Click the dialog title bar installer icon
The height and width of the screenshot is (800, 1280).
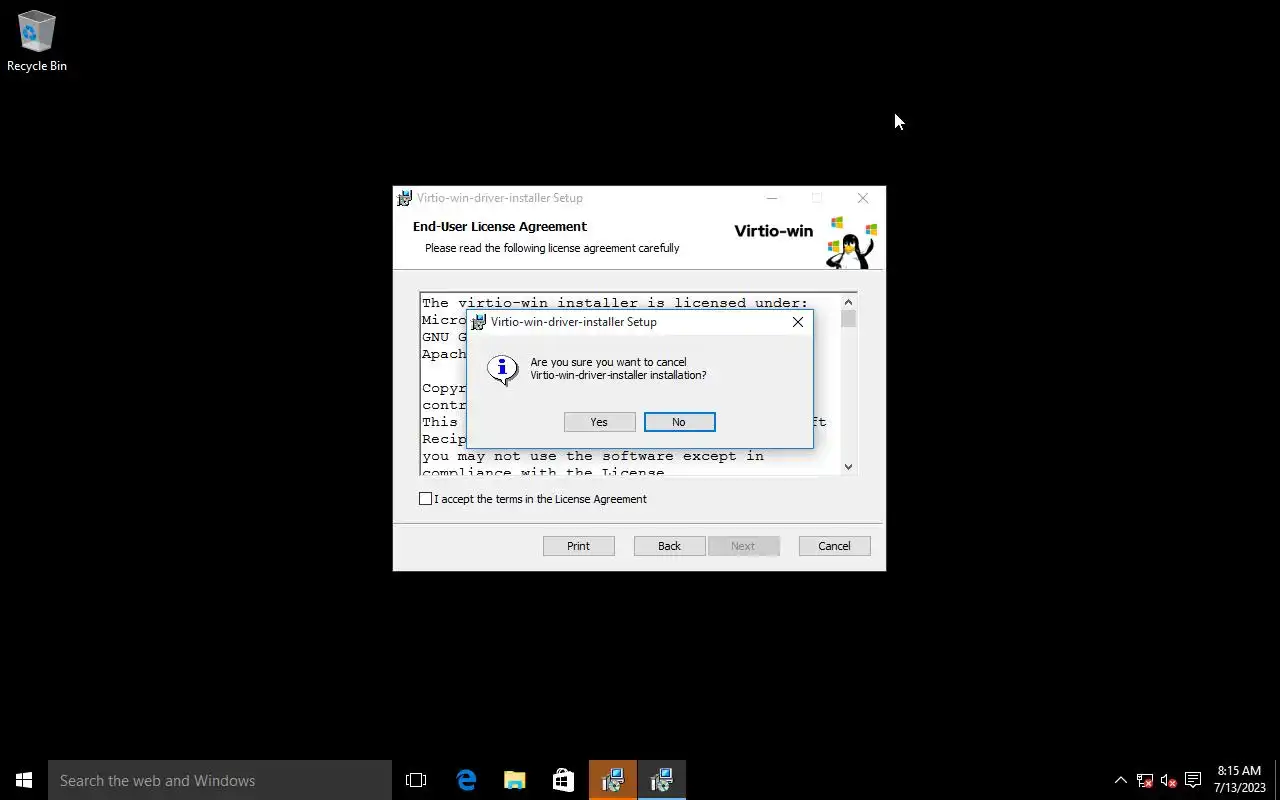[x=478, y=322]
